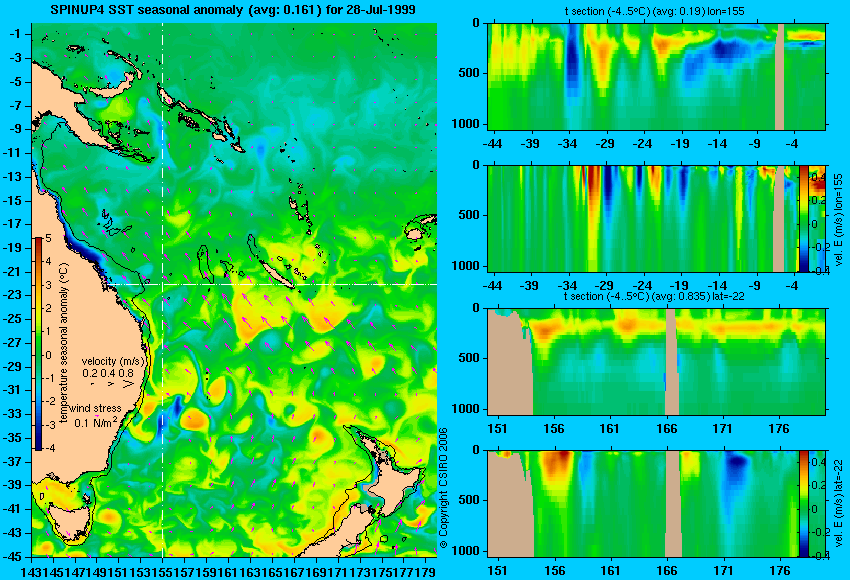Click the 'vel. E (m/s) lat=-22' label
Screen dimensions: 850x580
click(x=838, y=504)
